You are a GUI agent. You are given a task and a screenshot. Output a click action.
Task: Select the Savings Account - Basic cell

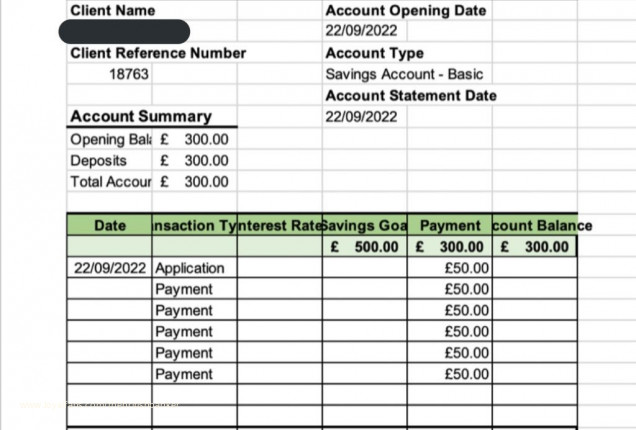tap(395, 74)
